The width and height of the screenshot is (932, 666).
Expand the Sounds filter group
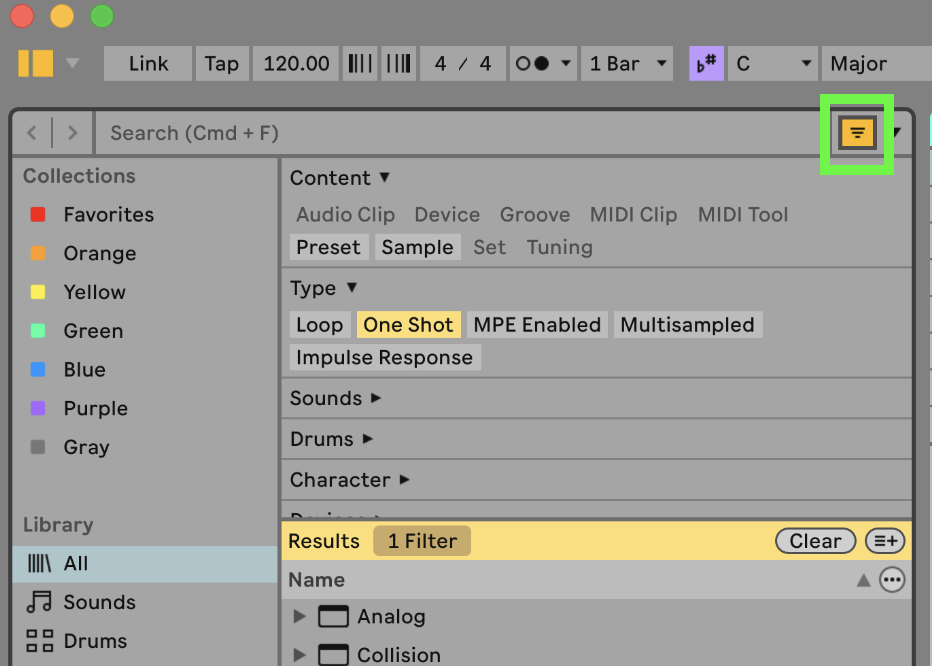(336, 398)
